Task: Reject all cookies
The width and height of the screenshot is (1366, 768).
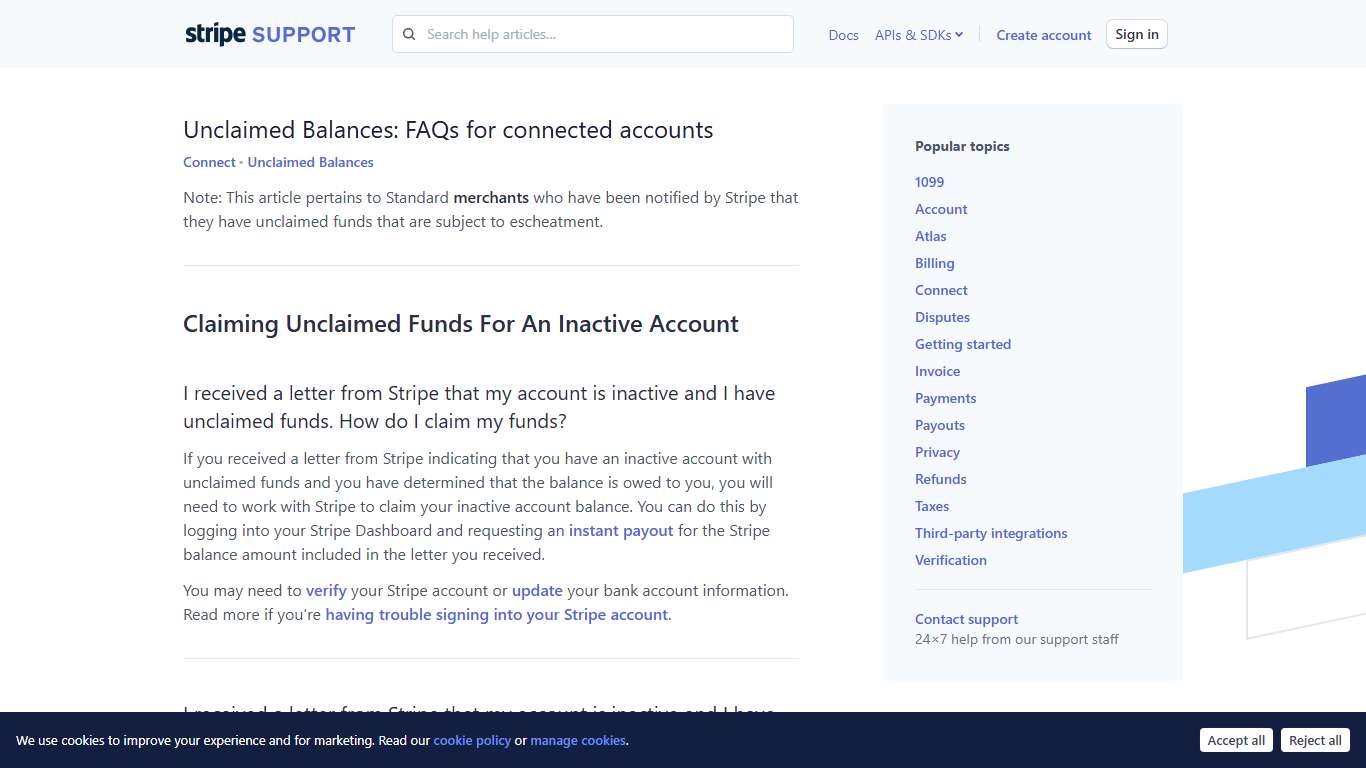Action: tap(1315, 740)
